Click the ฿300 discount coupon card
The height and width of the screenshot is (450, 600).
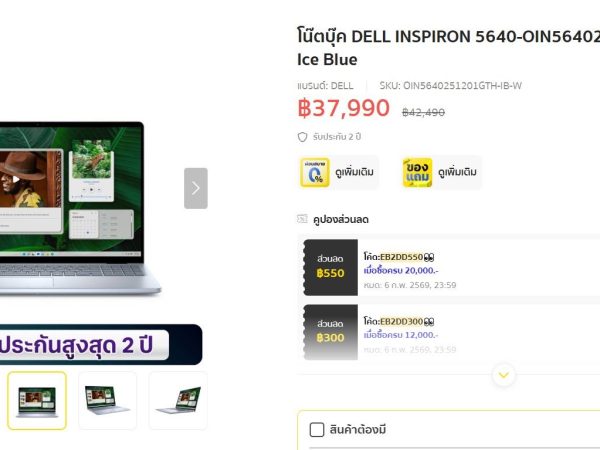(x=452, y=332)
